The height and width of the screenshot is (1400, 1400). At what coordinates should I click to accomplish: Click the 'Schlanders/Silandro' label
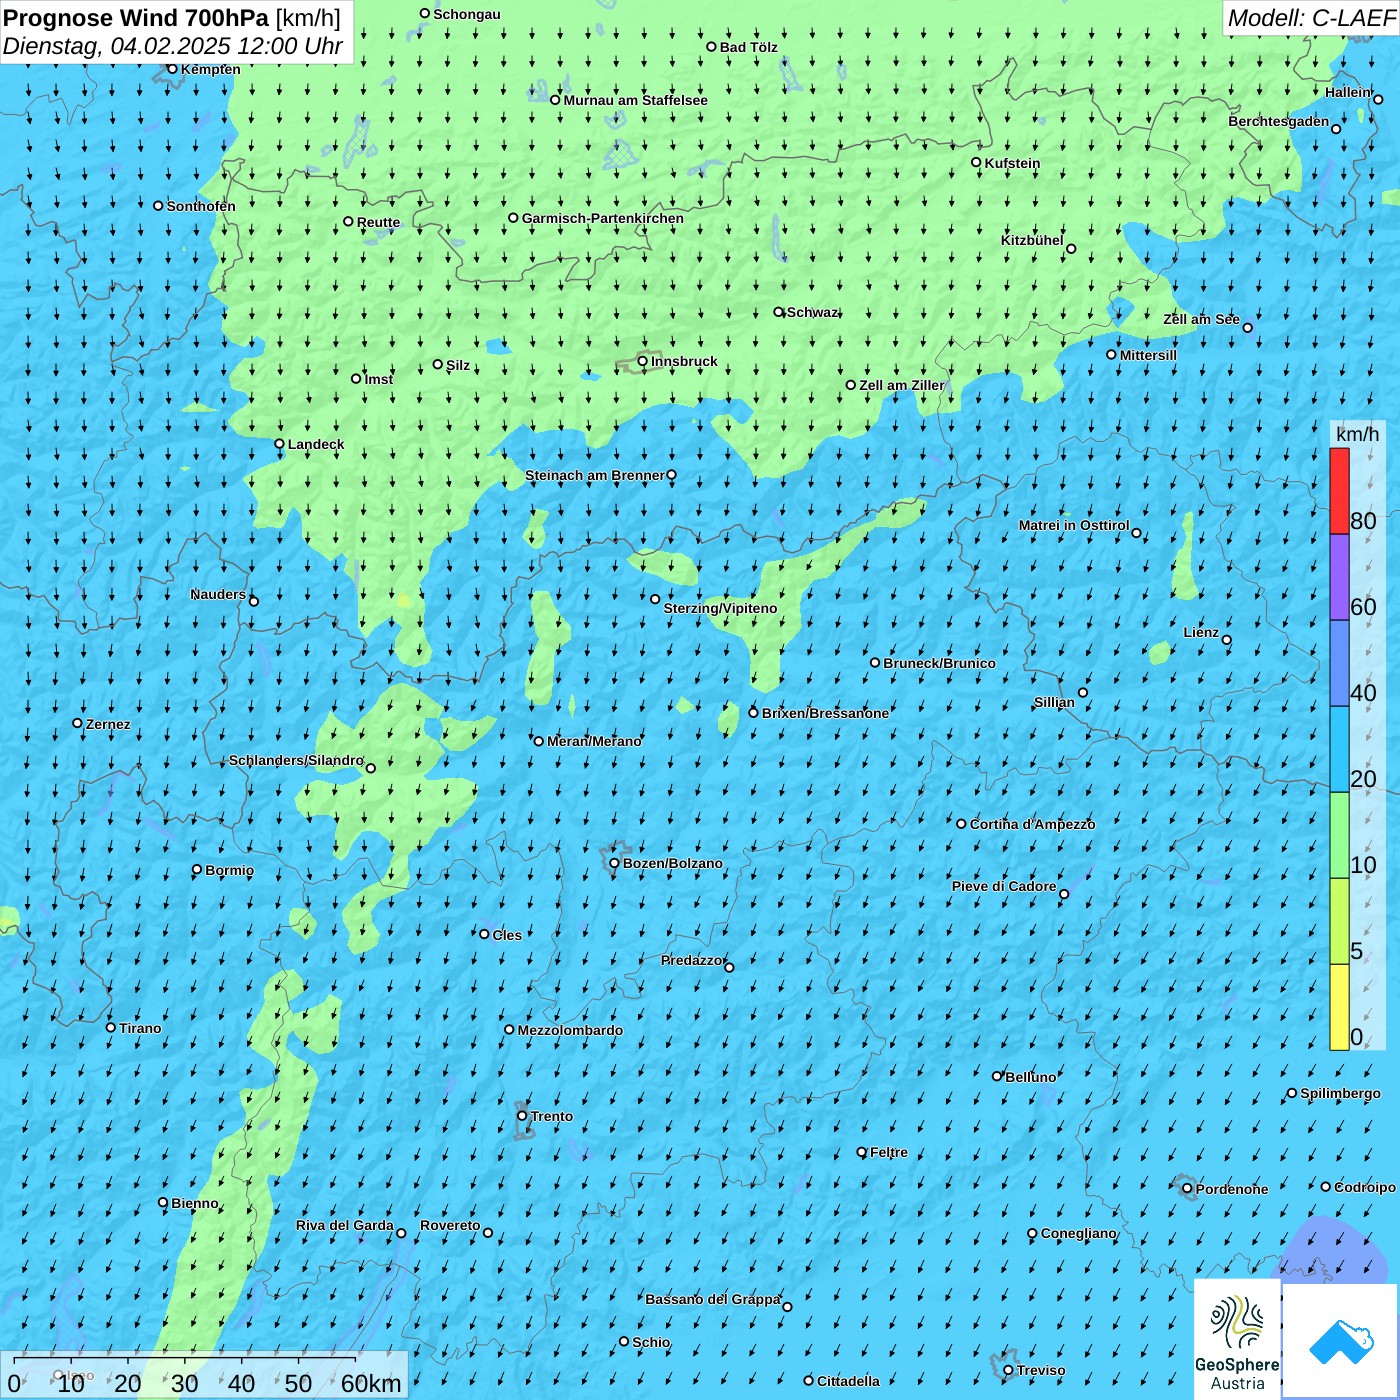(296, 760)
